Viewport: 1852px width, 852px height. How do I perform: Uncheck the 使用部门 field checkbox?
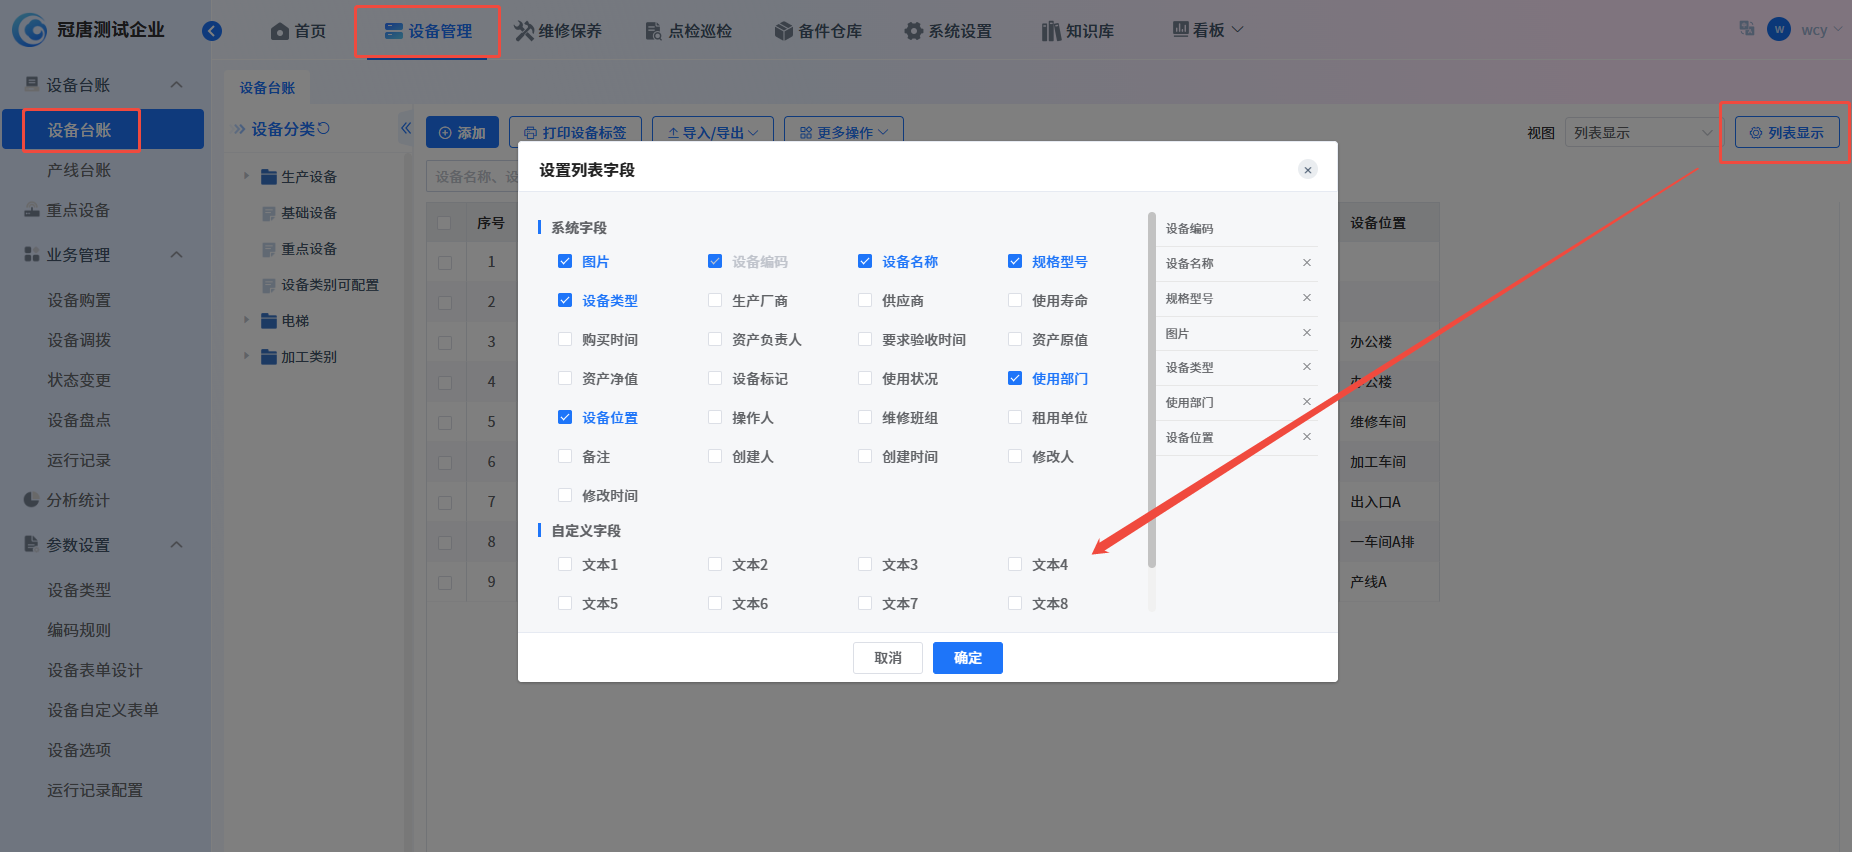[x=1015, y=379]
